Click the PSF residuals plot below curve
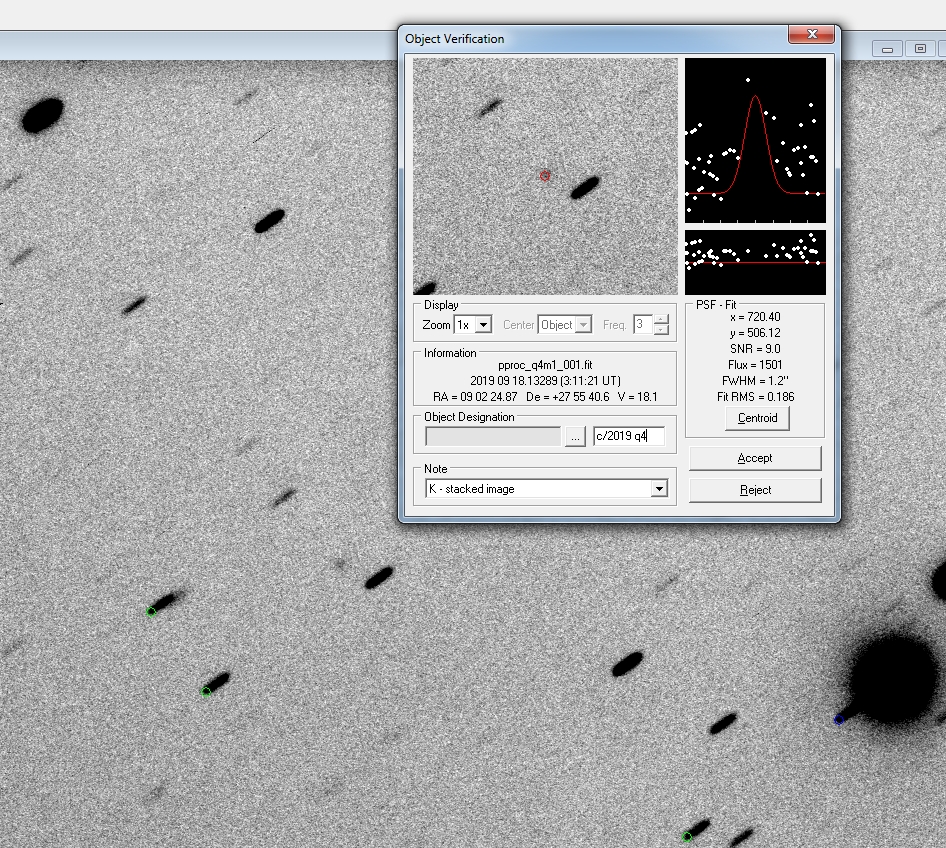This screenshot has height=848, width=946. 755,262
